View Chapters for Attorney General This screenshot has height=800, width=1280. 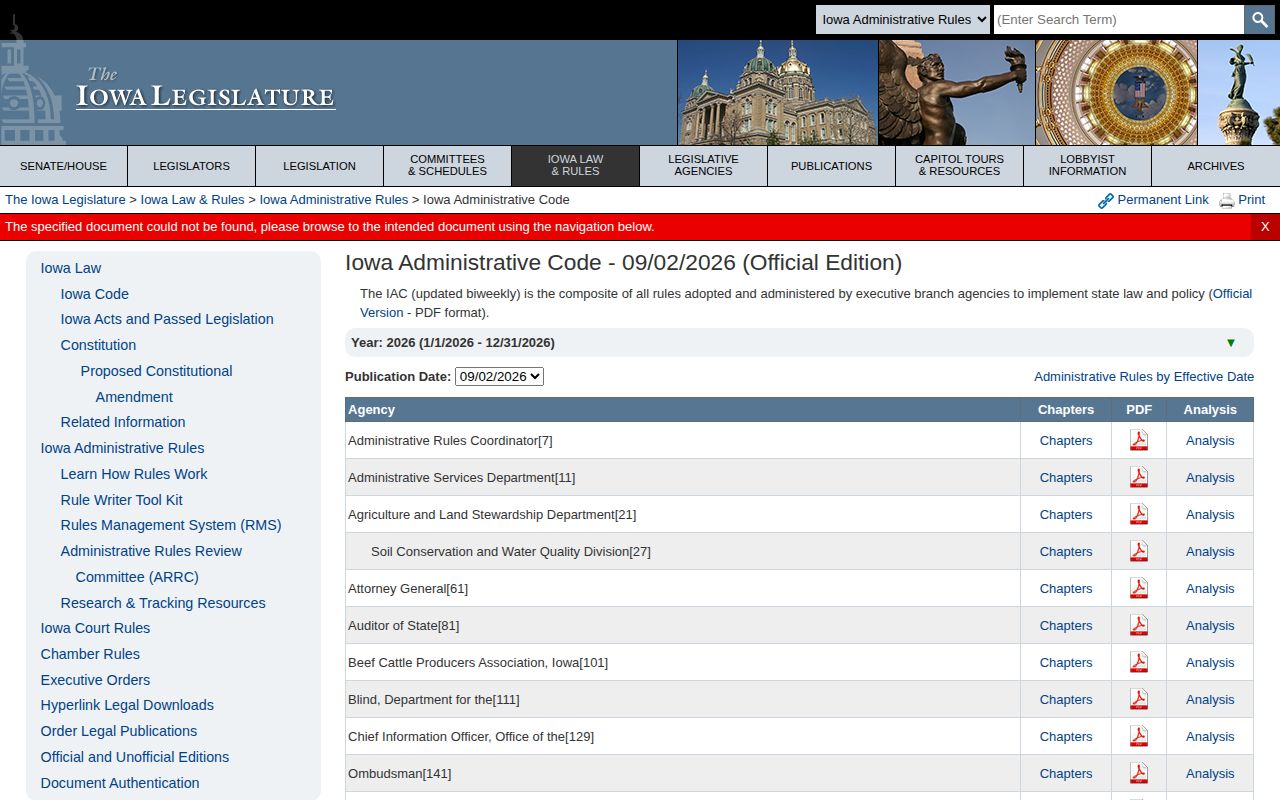click(x=1066, y=589)
